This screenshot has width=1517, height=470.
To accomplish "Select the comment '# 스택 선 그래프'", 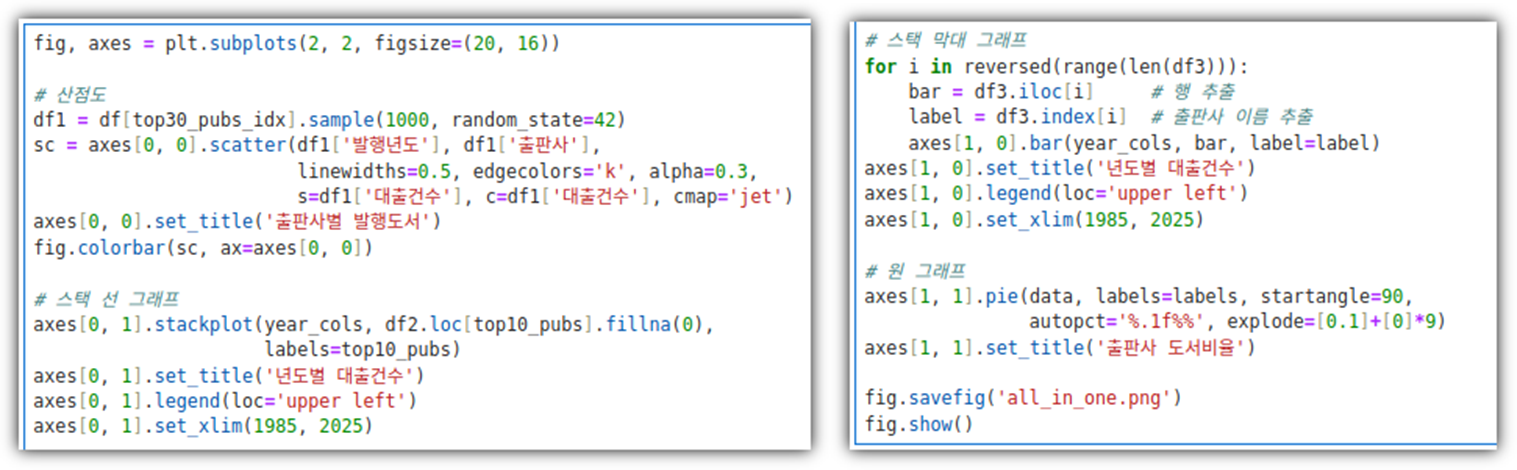I will point(107,298).
